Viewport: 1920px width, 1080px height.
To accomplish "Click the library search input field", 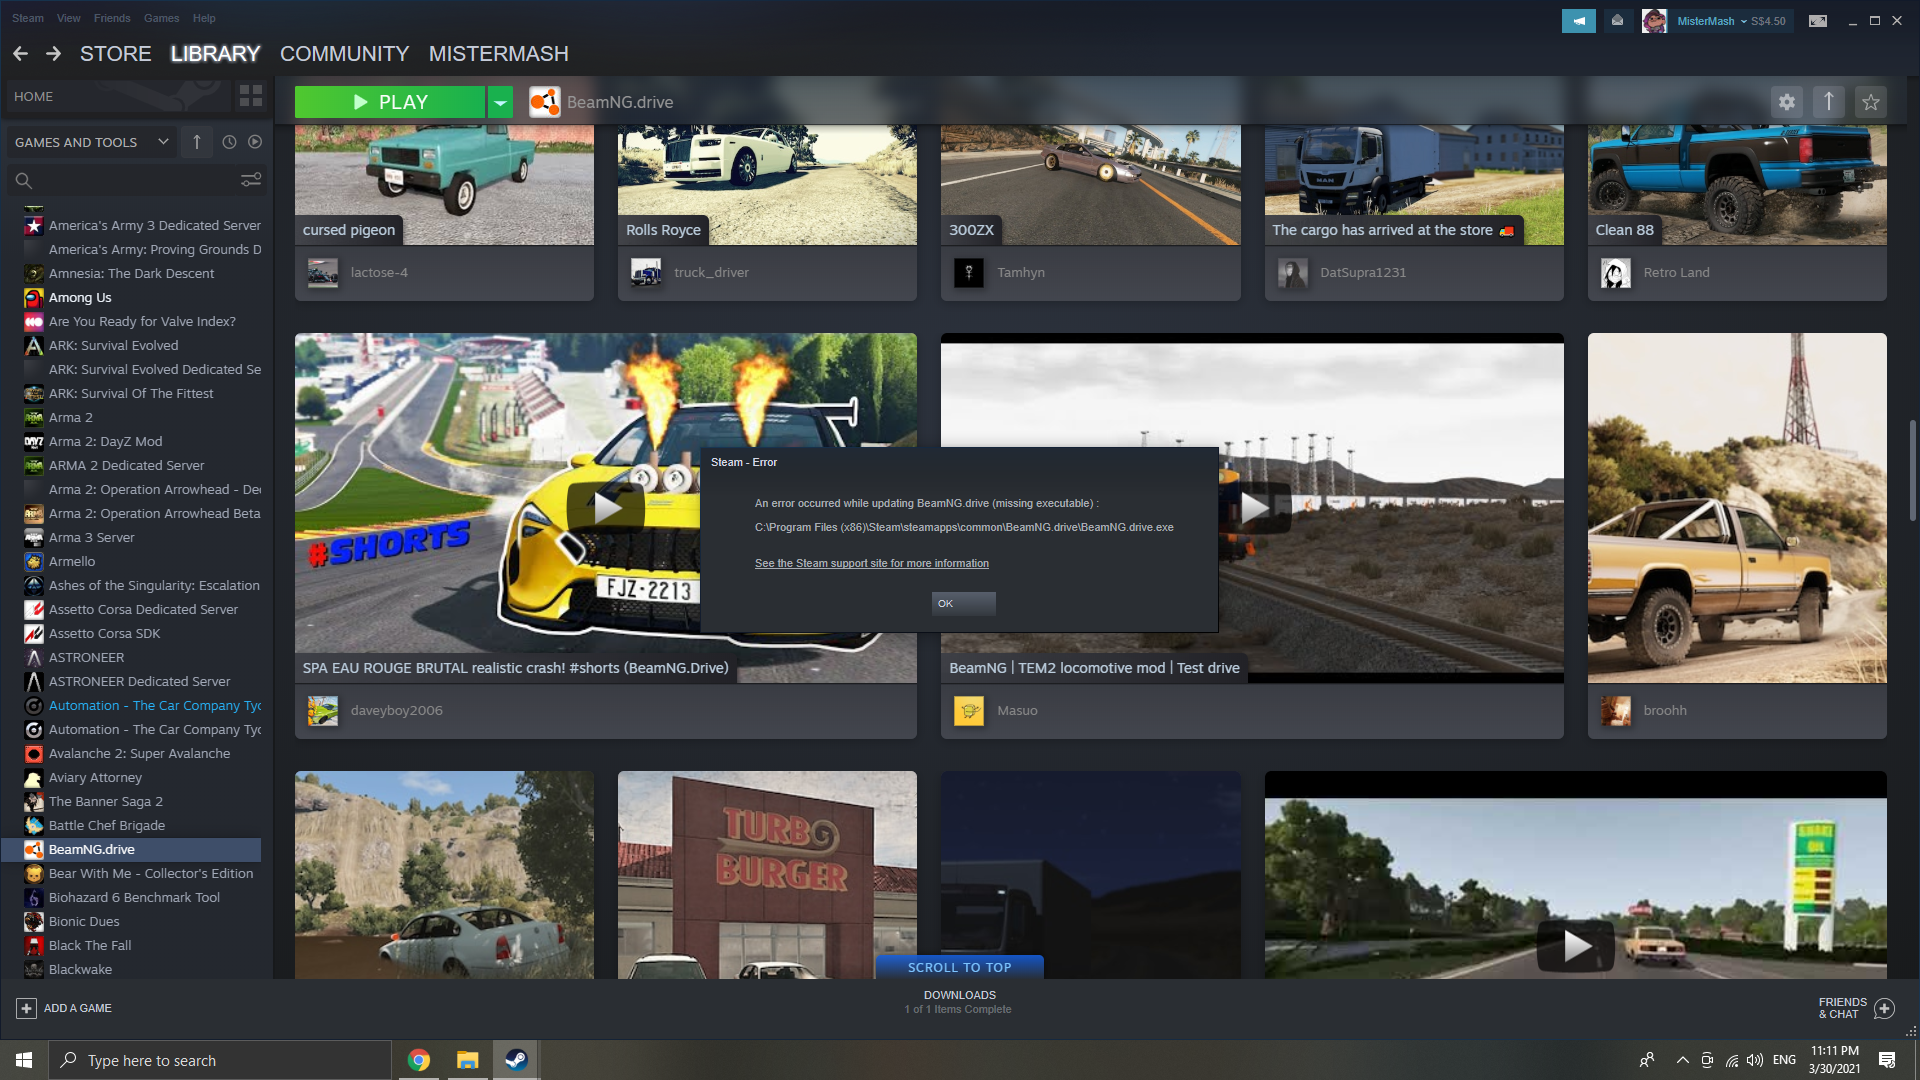I will [137, 181].
